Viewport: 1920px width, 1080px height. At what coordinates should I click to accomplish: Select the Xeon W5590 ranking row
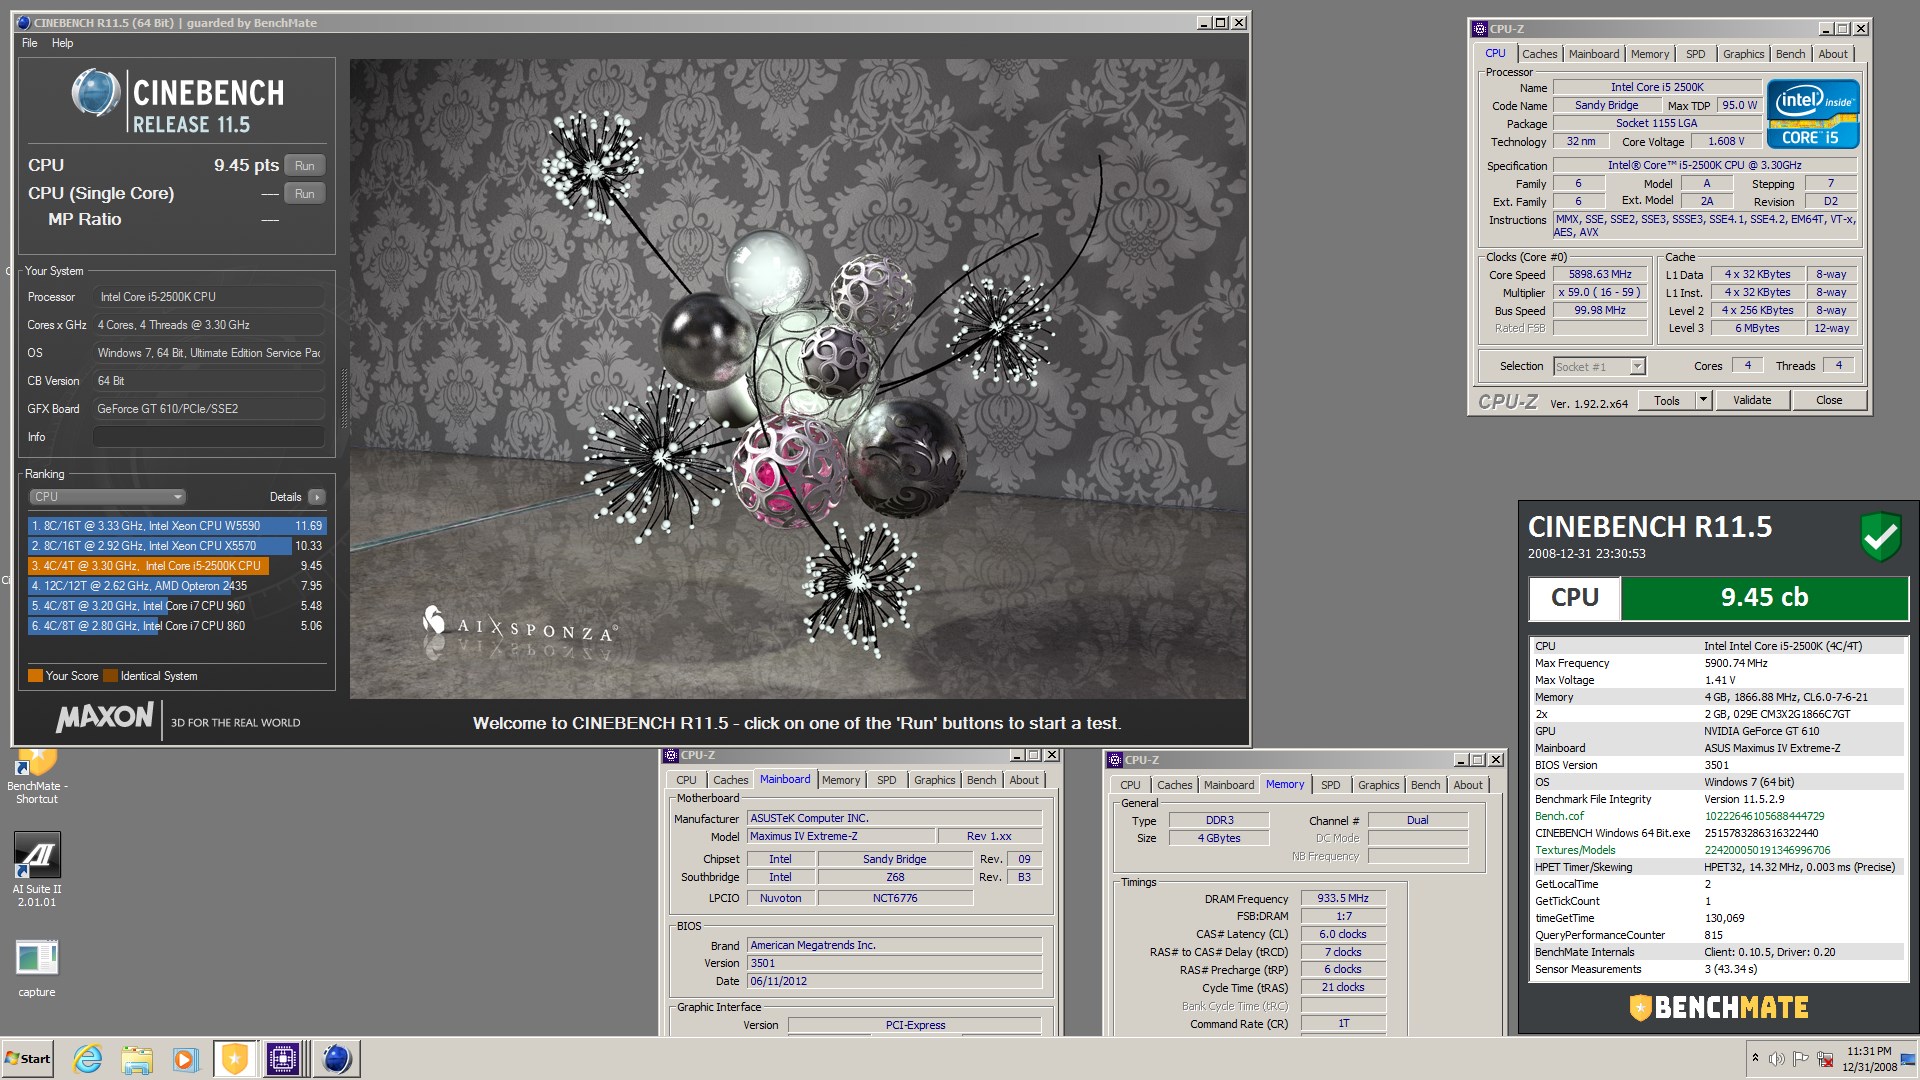coord(177,526)
